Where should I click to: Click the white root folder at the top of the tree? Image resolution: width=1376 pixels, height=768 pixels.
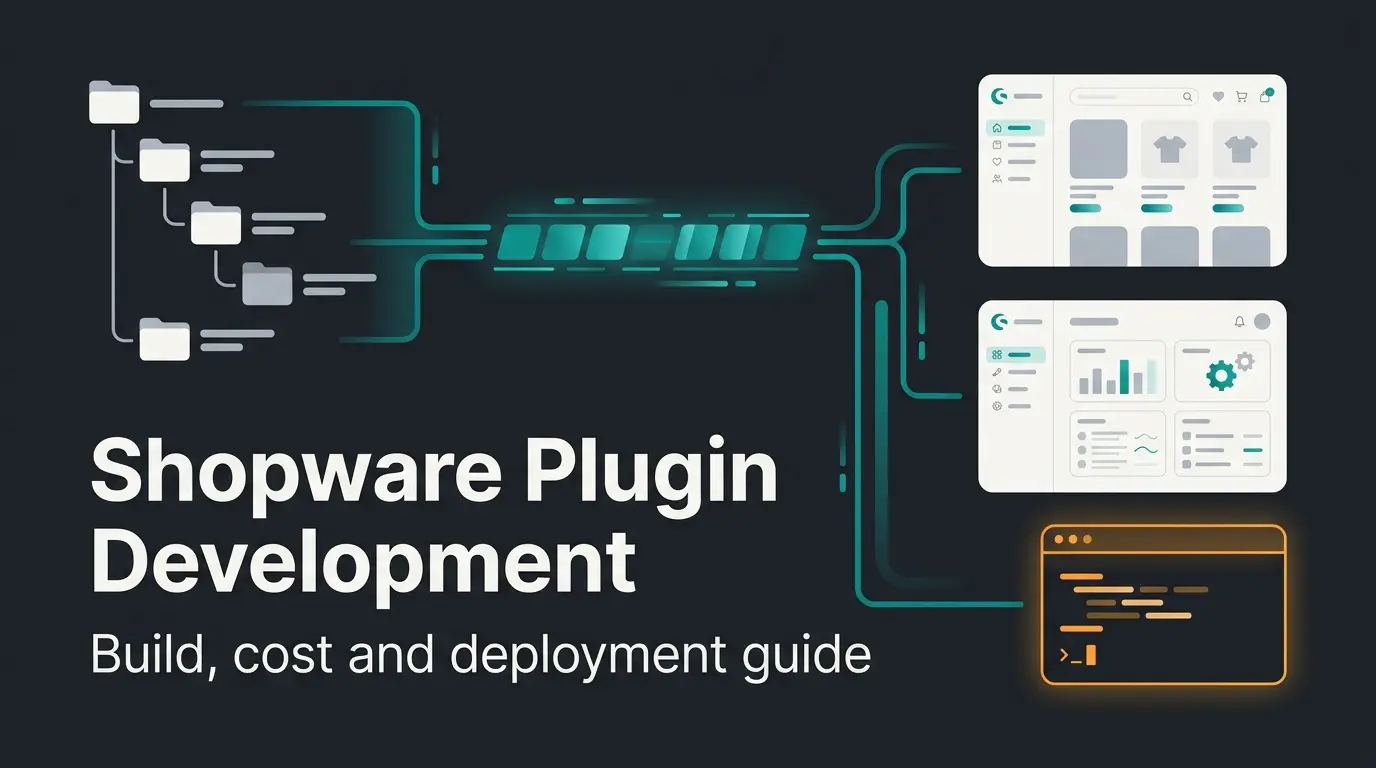point(114,103)
